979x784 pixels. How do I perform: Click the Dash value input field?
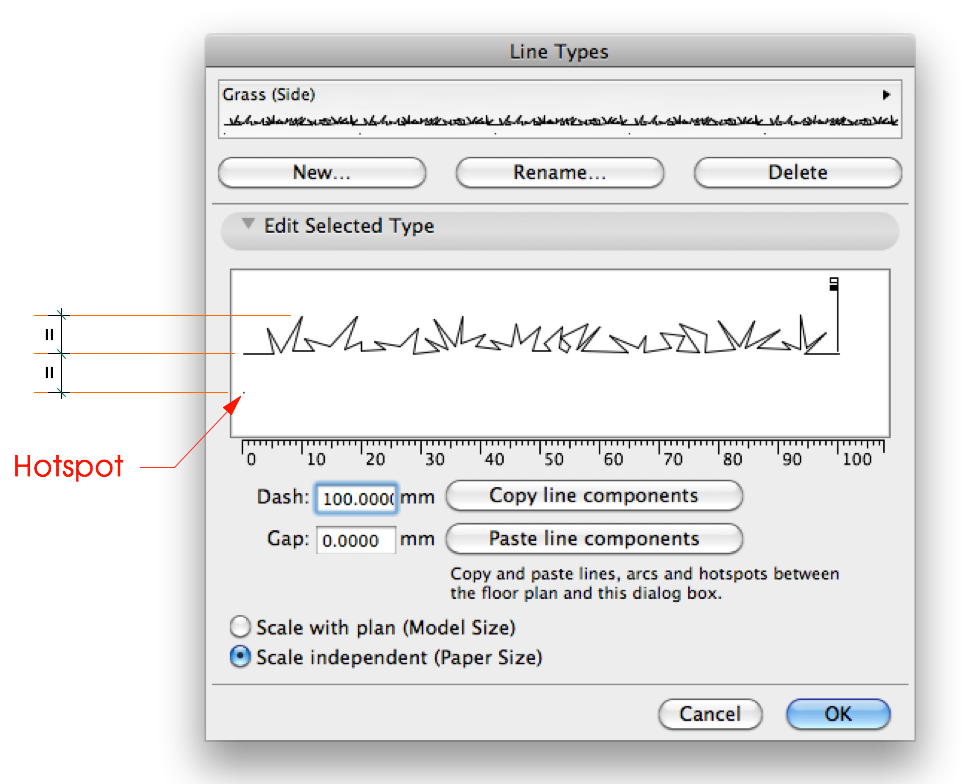357,499
